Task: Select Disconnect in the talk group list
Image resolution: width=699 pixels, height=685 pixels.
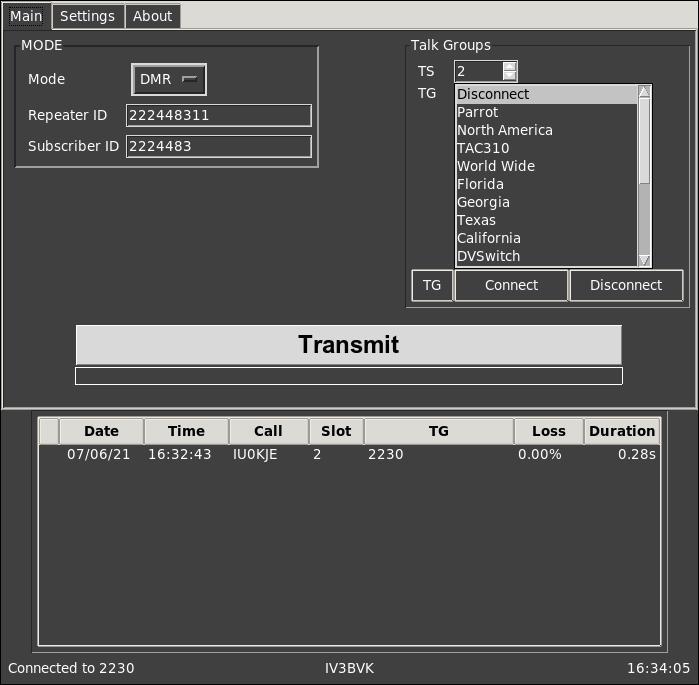Action: click(x=547, y=94)
